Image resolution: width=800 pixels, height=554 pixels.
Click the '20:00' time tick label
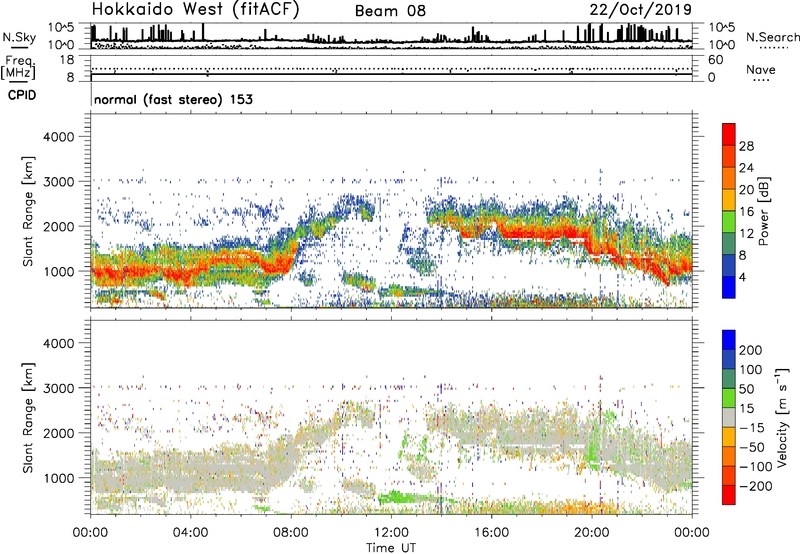pos(591,533)
